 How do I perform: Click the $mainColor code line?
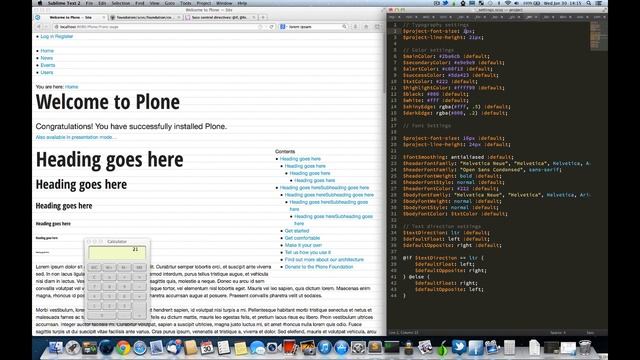[446, 56]
